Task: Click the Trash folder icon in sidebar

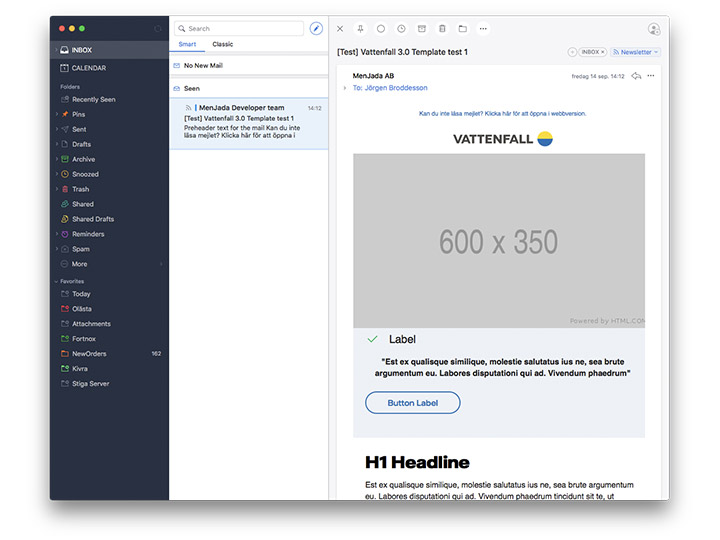Action: click(65, 189)
